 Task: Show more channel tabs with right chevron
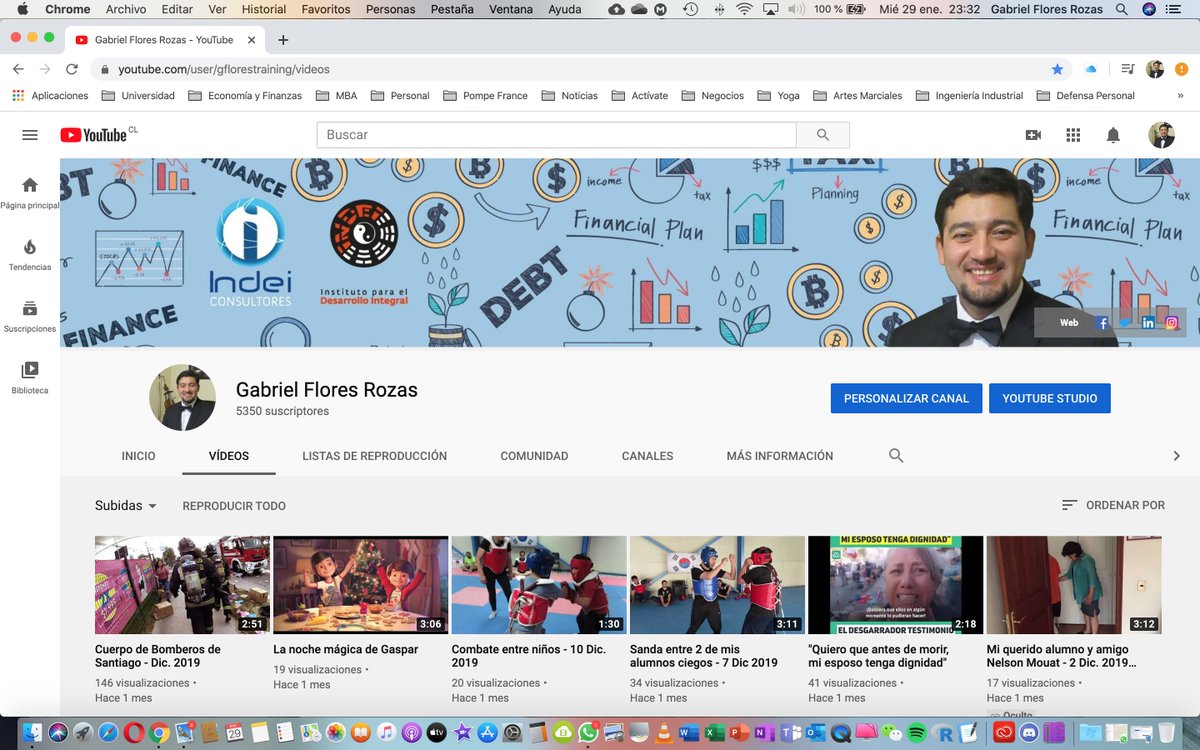pyautogui.click(x=1176, y=456)
